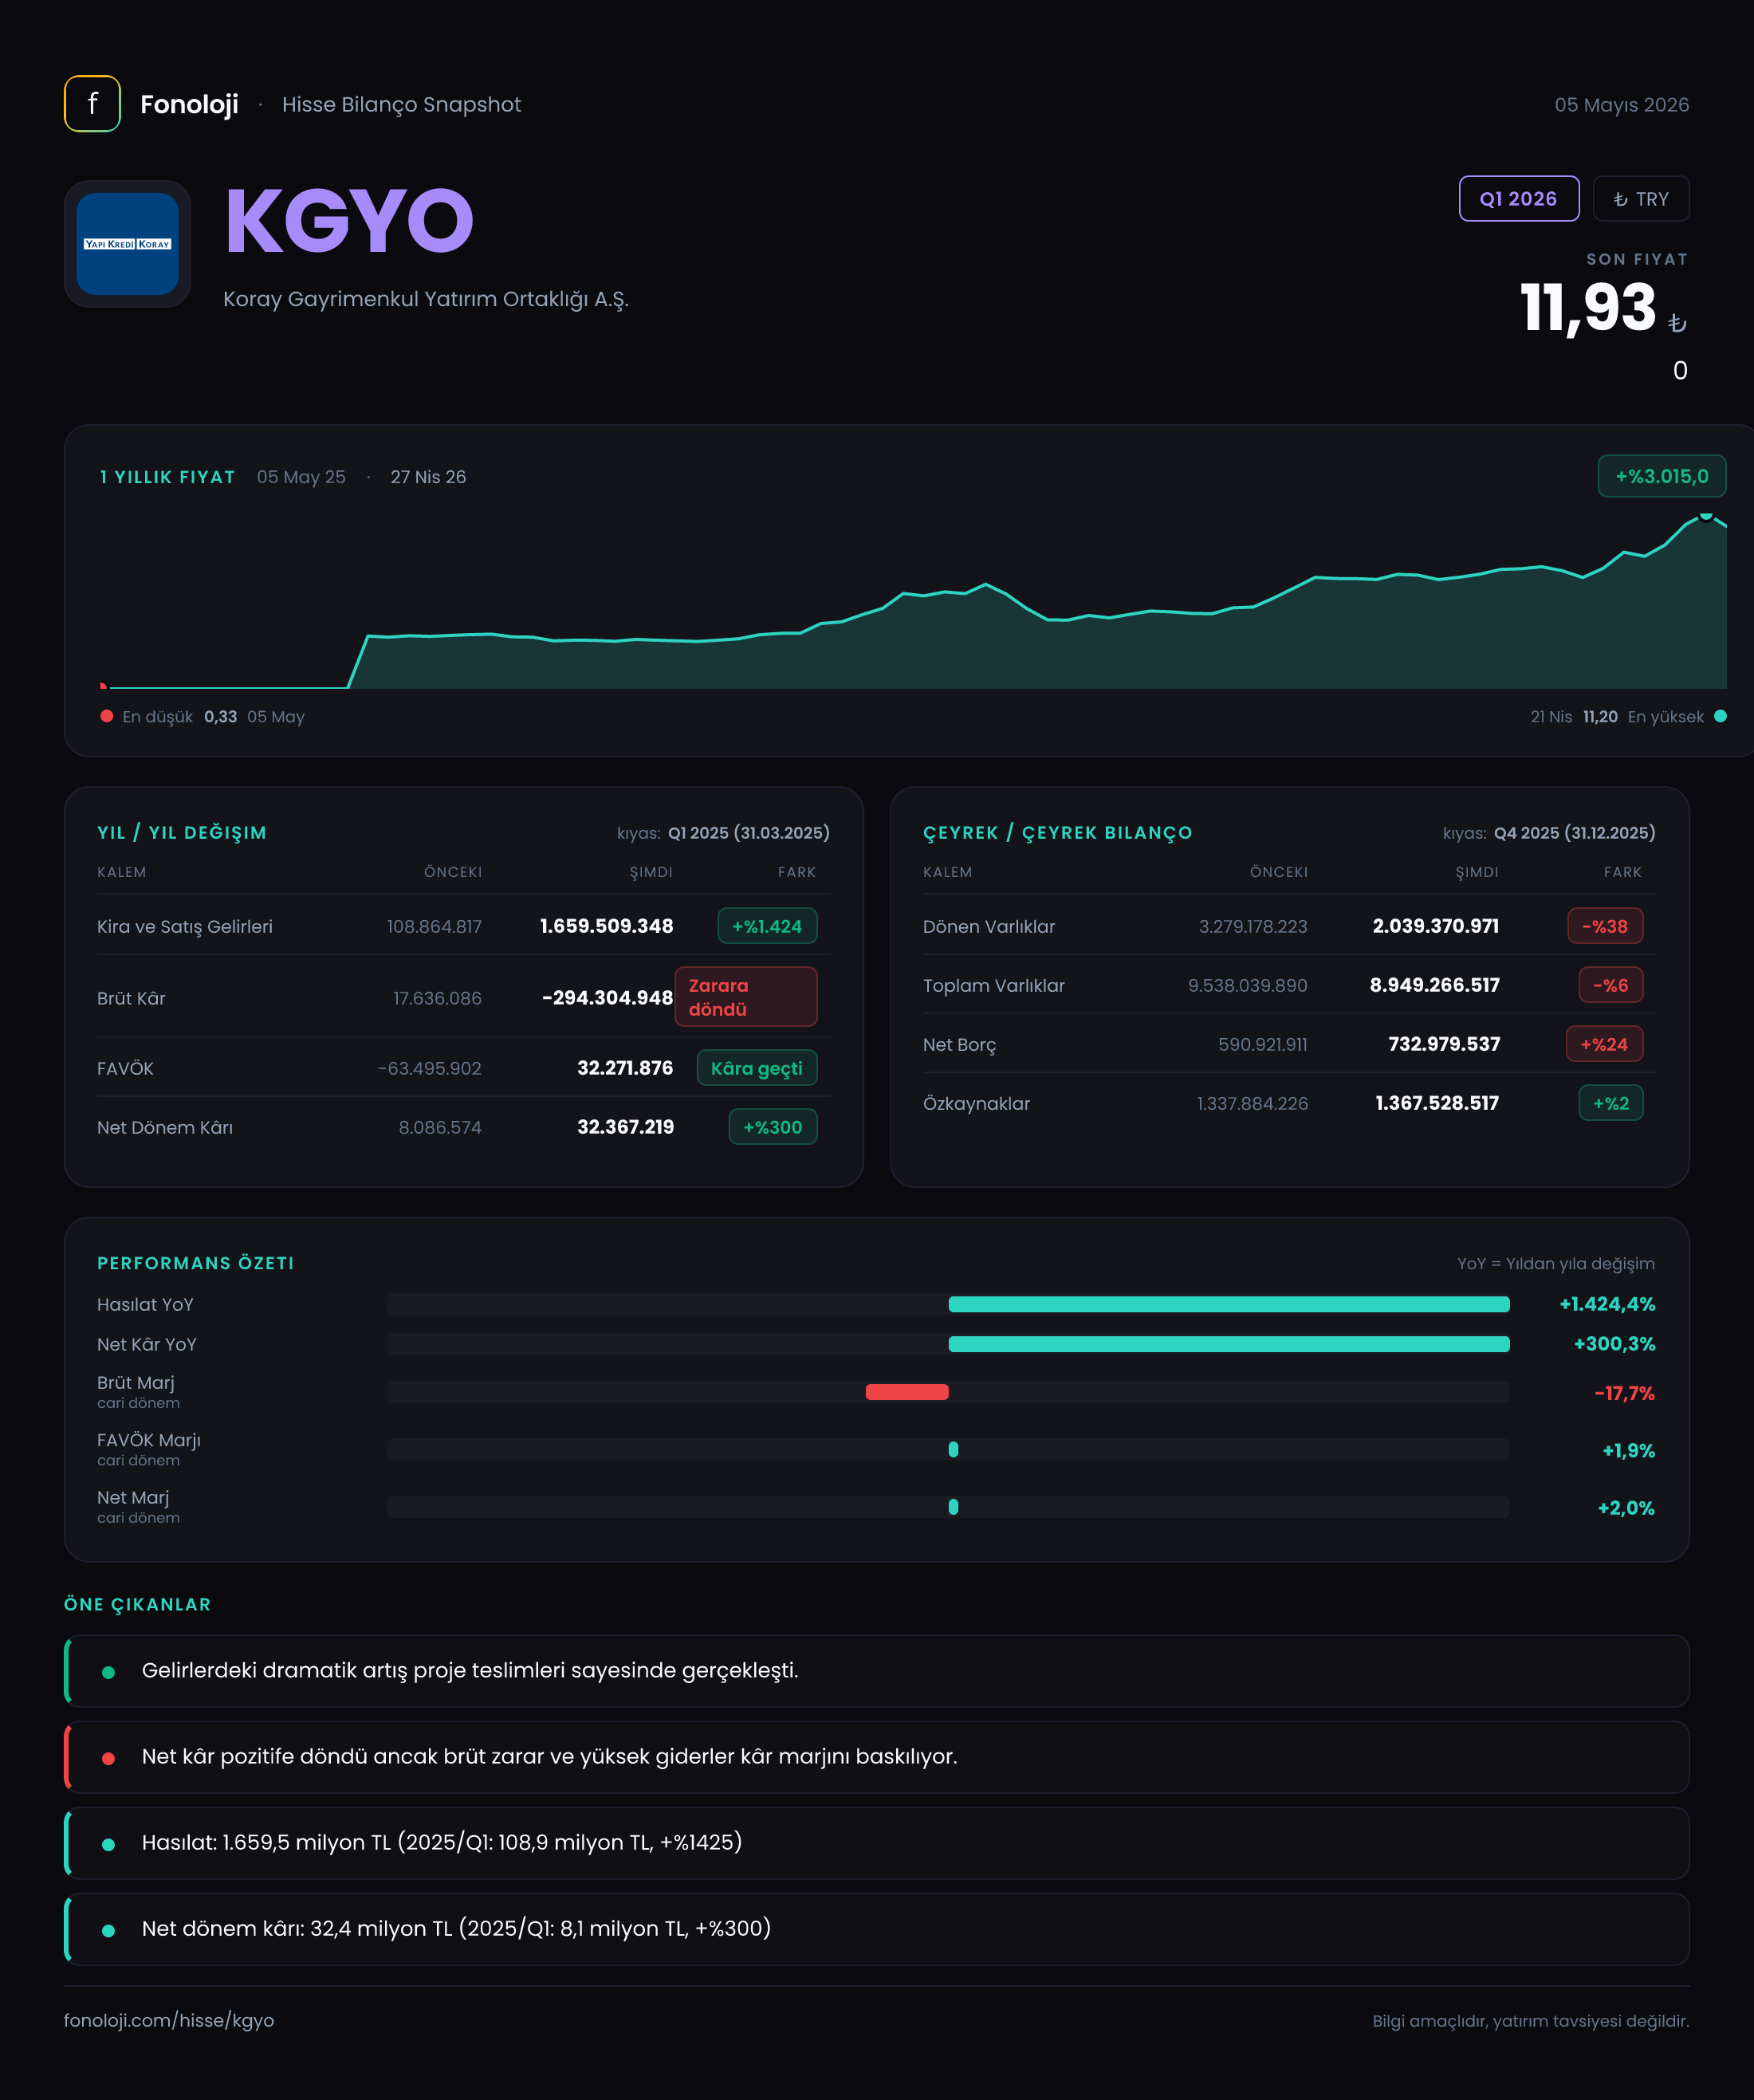The height and width of the screenshot is (2100, 1754).
Task: Click the -294.304.948 gross profit value
Action: pyautogui.click(x=607, y=998)
